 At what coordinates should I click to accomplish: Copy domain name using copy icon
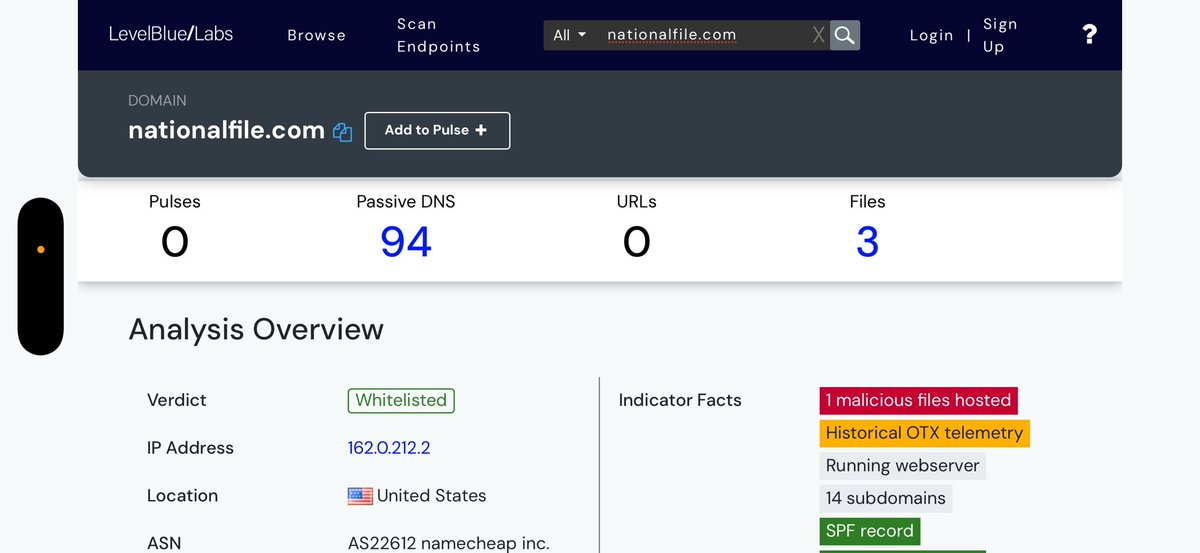click(x=343, y=132)
